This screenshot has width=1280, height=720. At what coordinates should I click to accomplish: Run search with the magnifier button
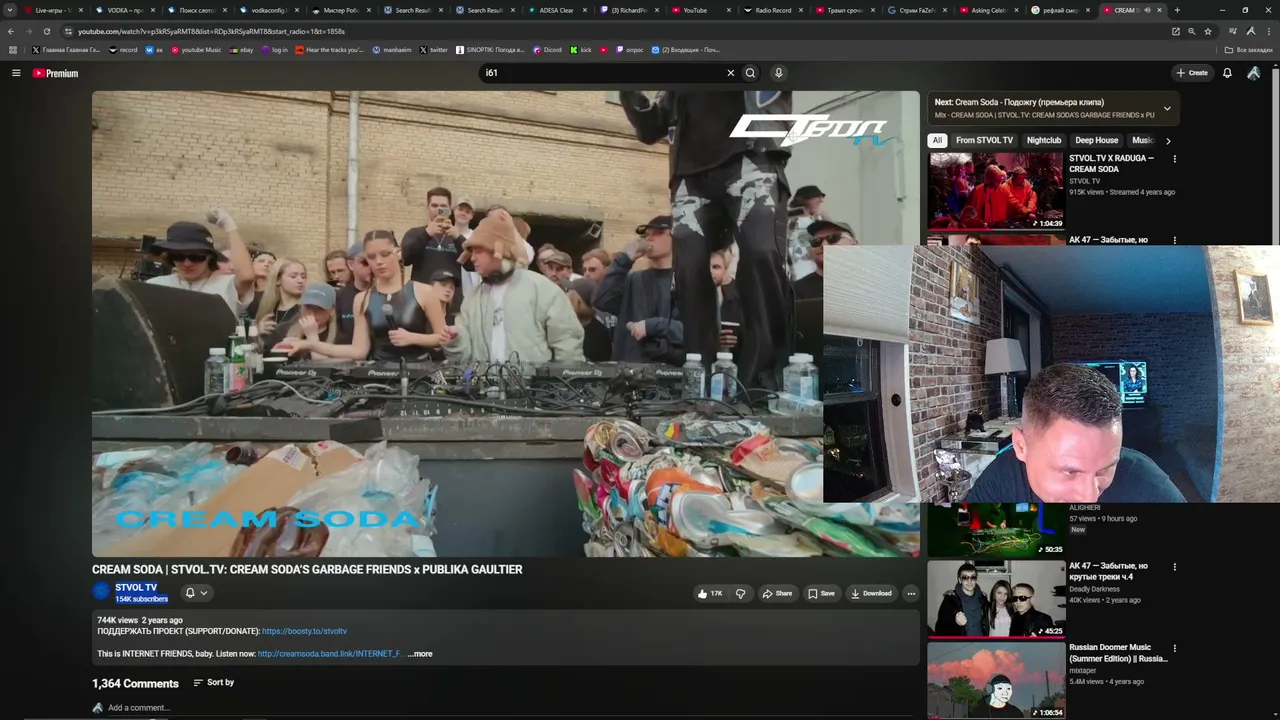point(750,73)
